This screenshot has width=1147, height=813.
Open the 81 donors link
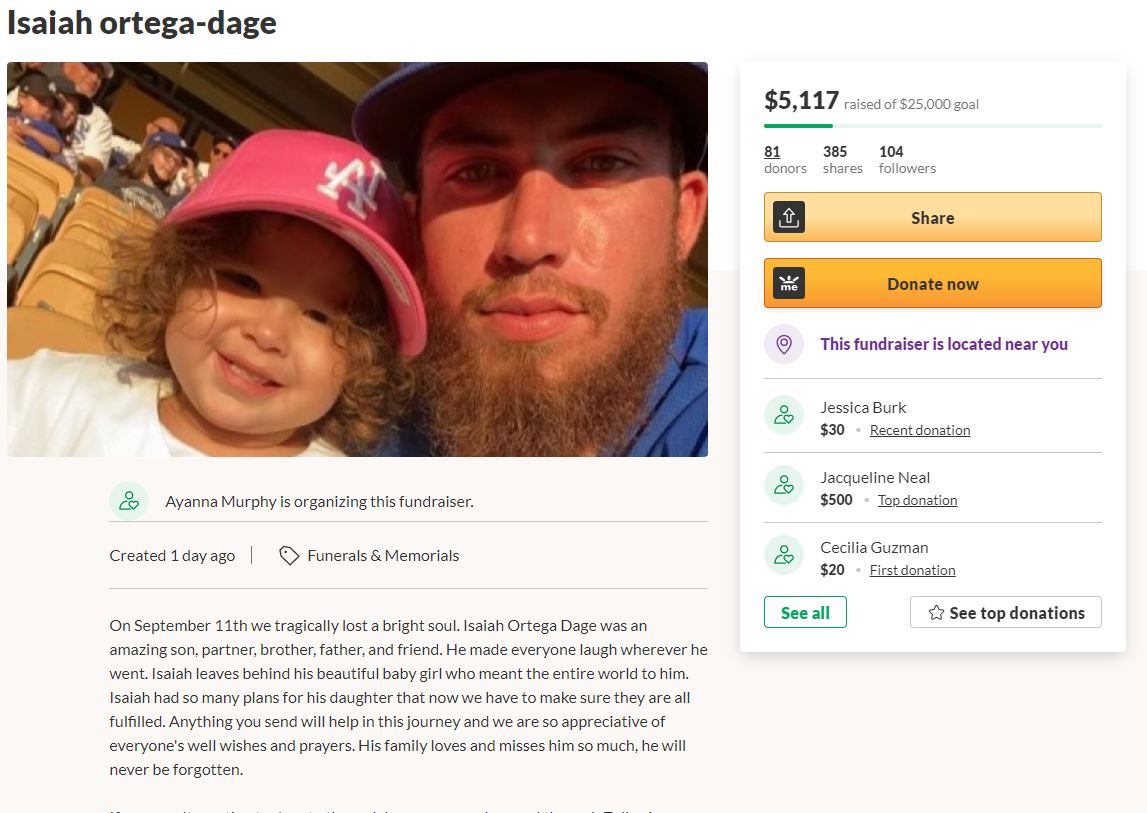[772, 152]
